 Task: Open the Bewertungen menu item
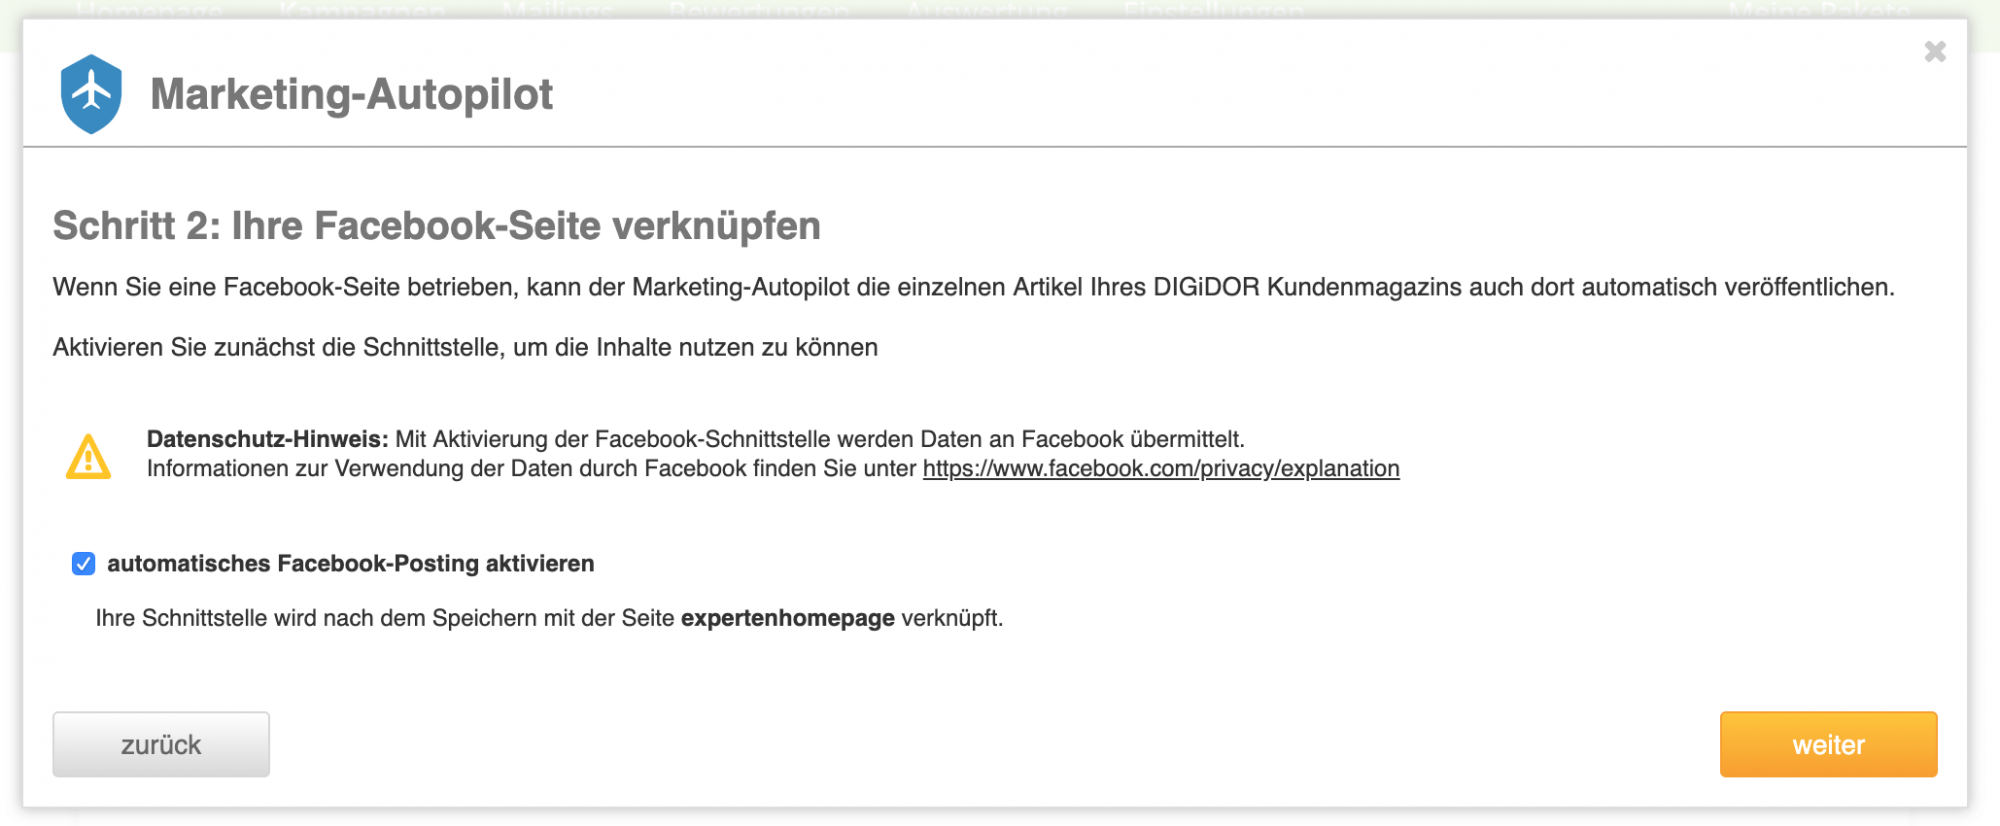pos(758,10)
